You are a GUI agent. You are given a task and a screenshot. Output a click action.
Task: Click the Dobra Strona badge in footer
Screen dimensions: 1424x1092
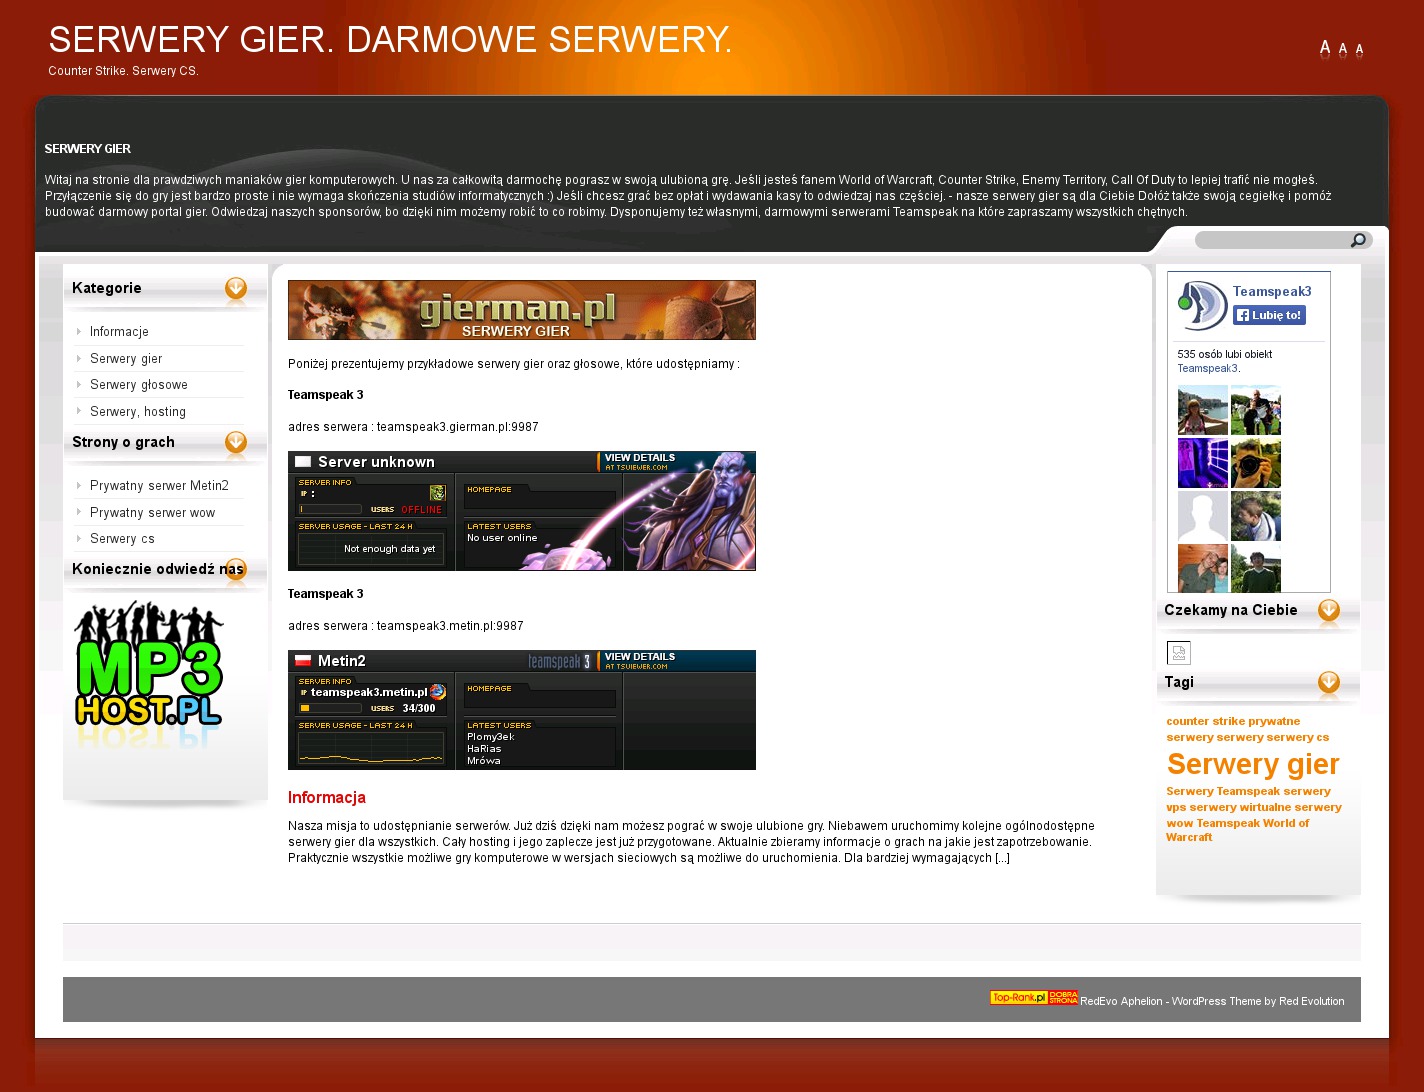[1063, 997]
